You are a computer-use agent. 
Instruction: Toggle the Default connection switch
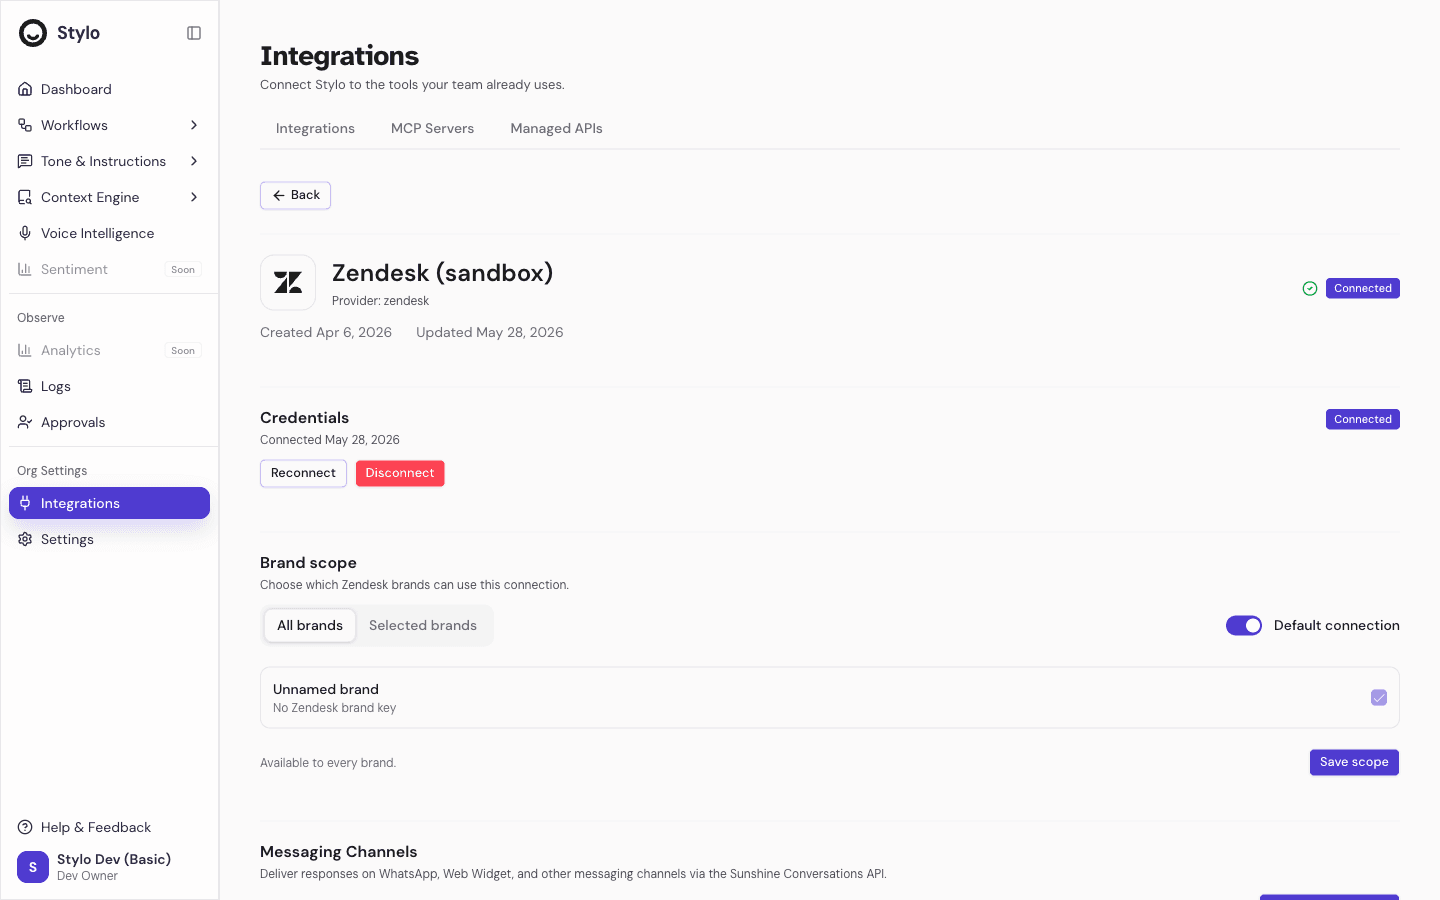coord(1244,625)
